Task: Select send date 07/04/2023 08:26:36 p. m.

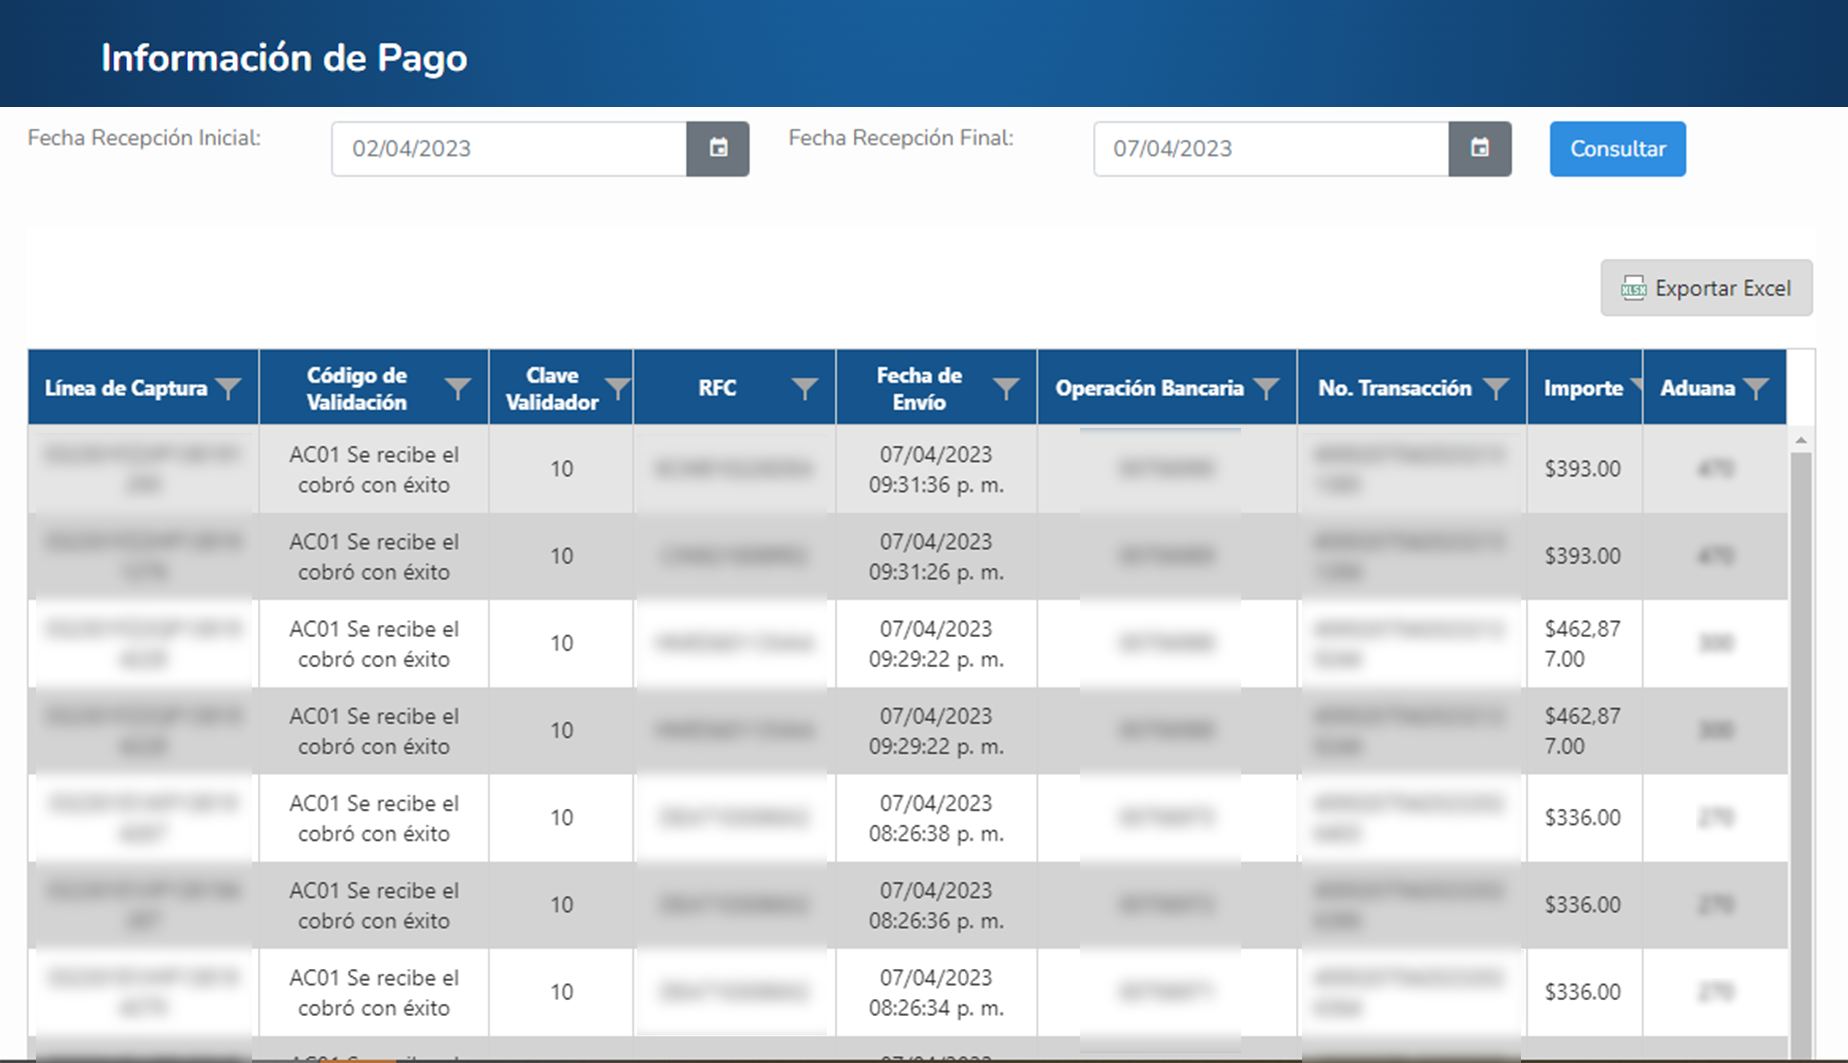Action: coord(936,905)
